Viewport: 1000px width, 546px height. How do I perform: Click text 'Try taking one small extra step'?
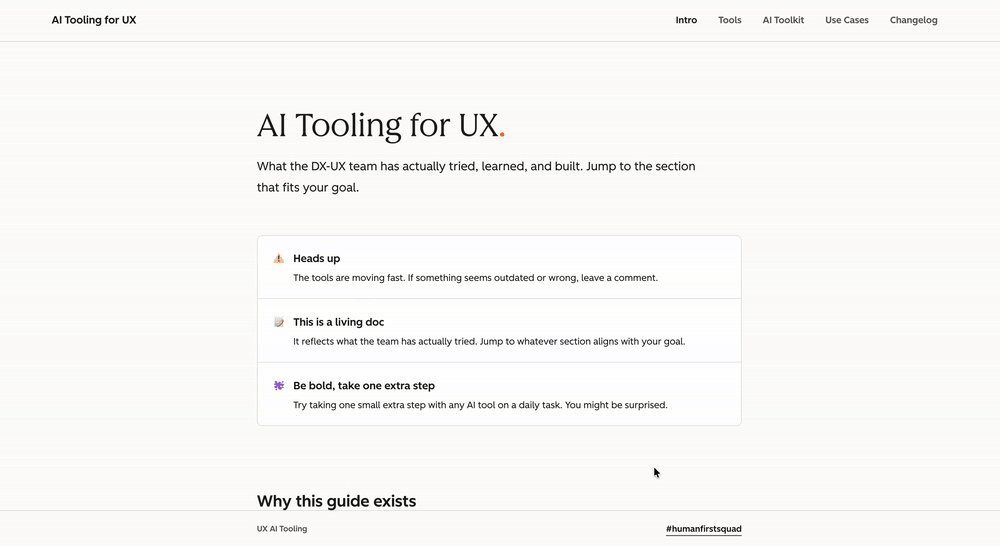480,405
